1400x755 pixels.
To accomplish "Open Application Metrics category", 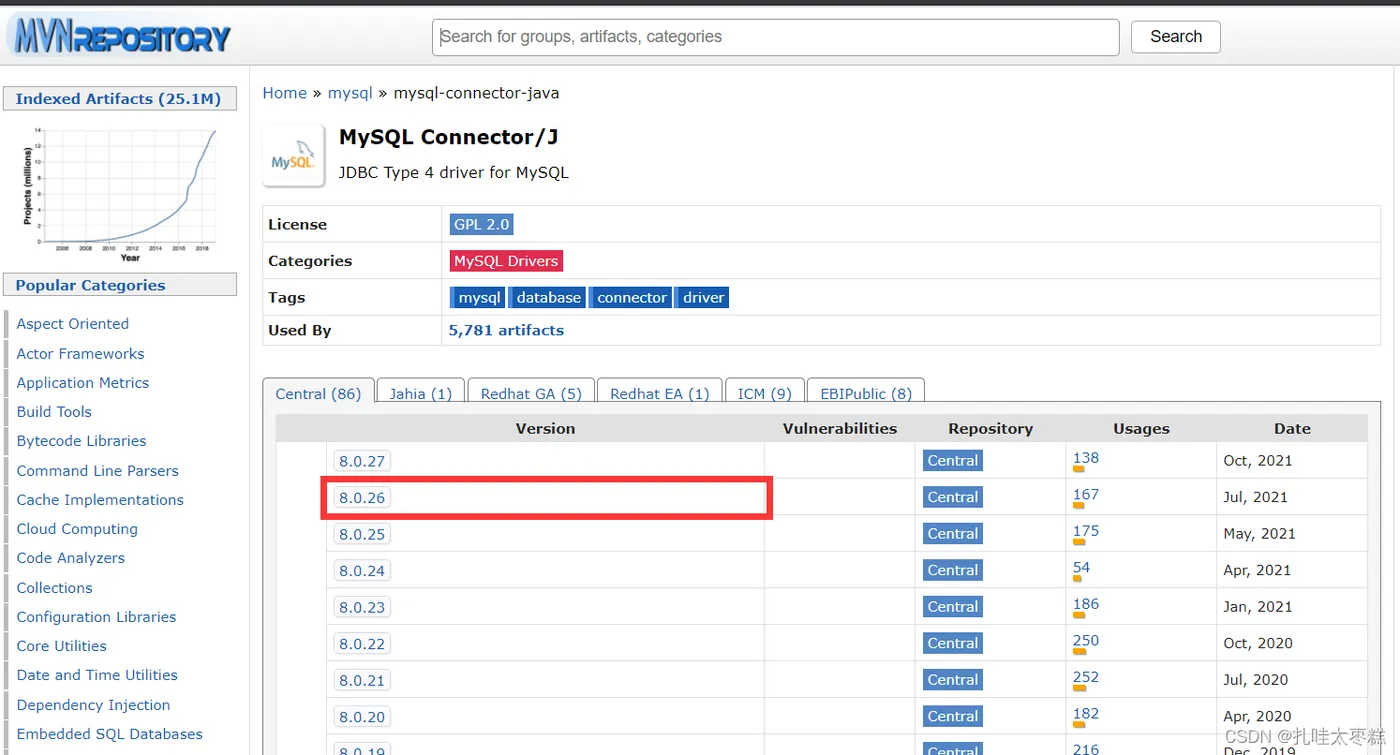I will 83,383.
